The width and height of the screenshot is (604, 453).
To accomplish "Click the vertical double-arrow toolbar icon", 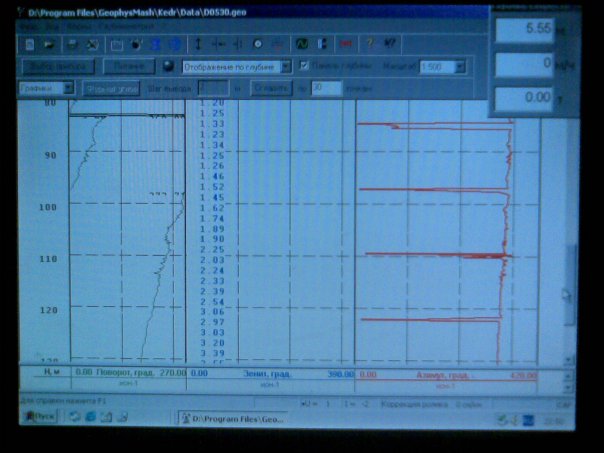I will 199,45.
